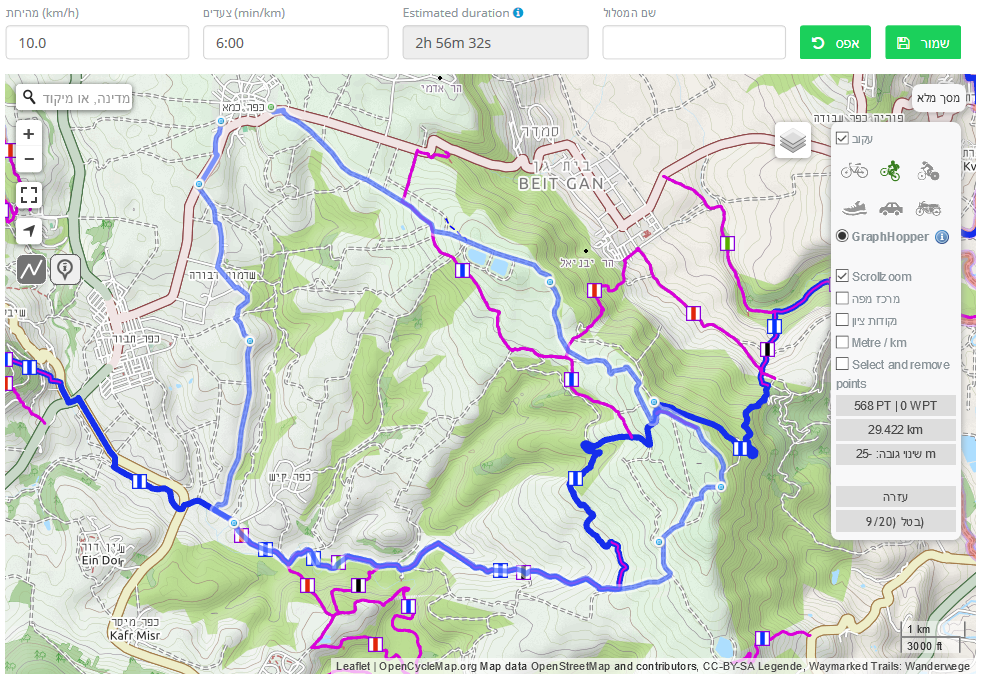Switch routing to car profile
The width and height of the screenshot is (985, 683).
coord(891,208)
